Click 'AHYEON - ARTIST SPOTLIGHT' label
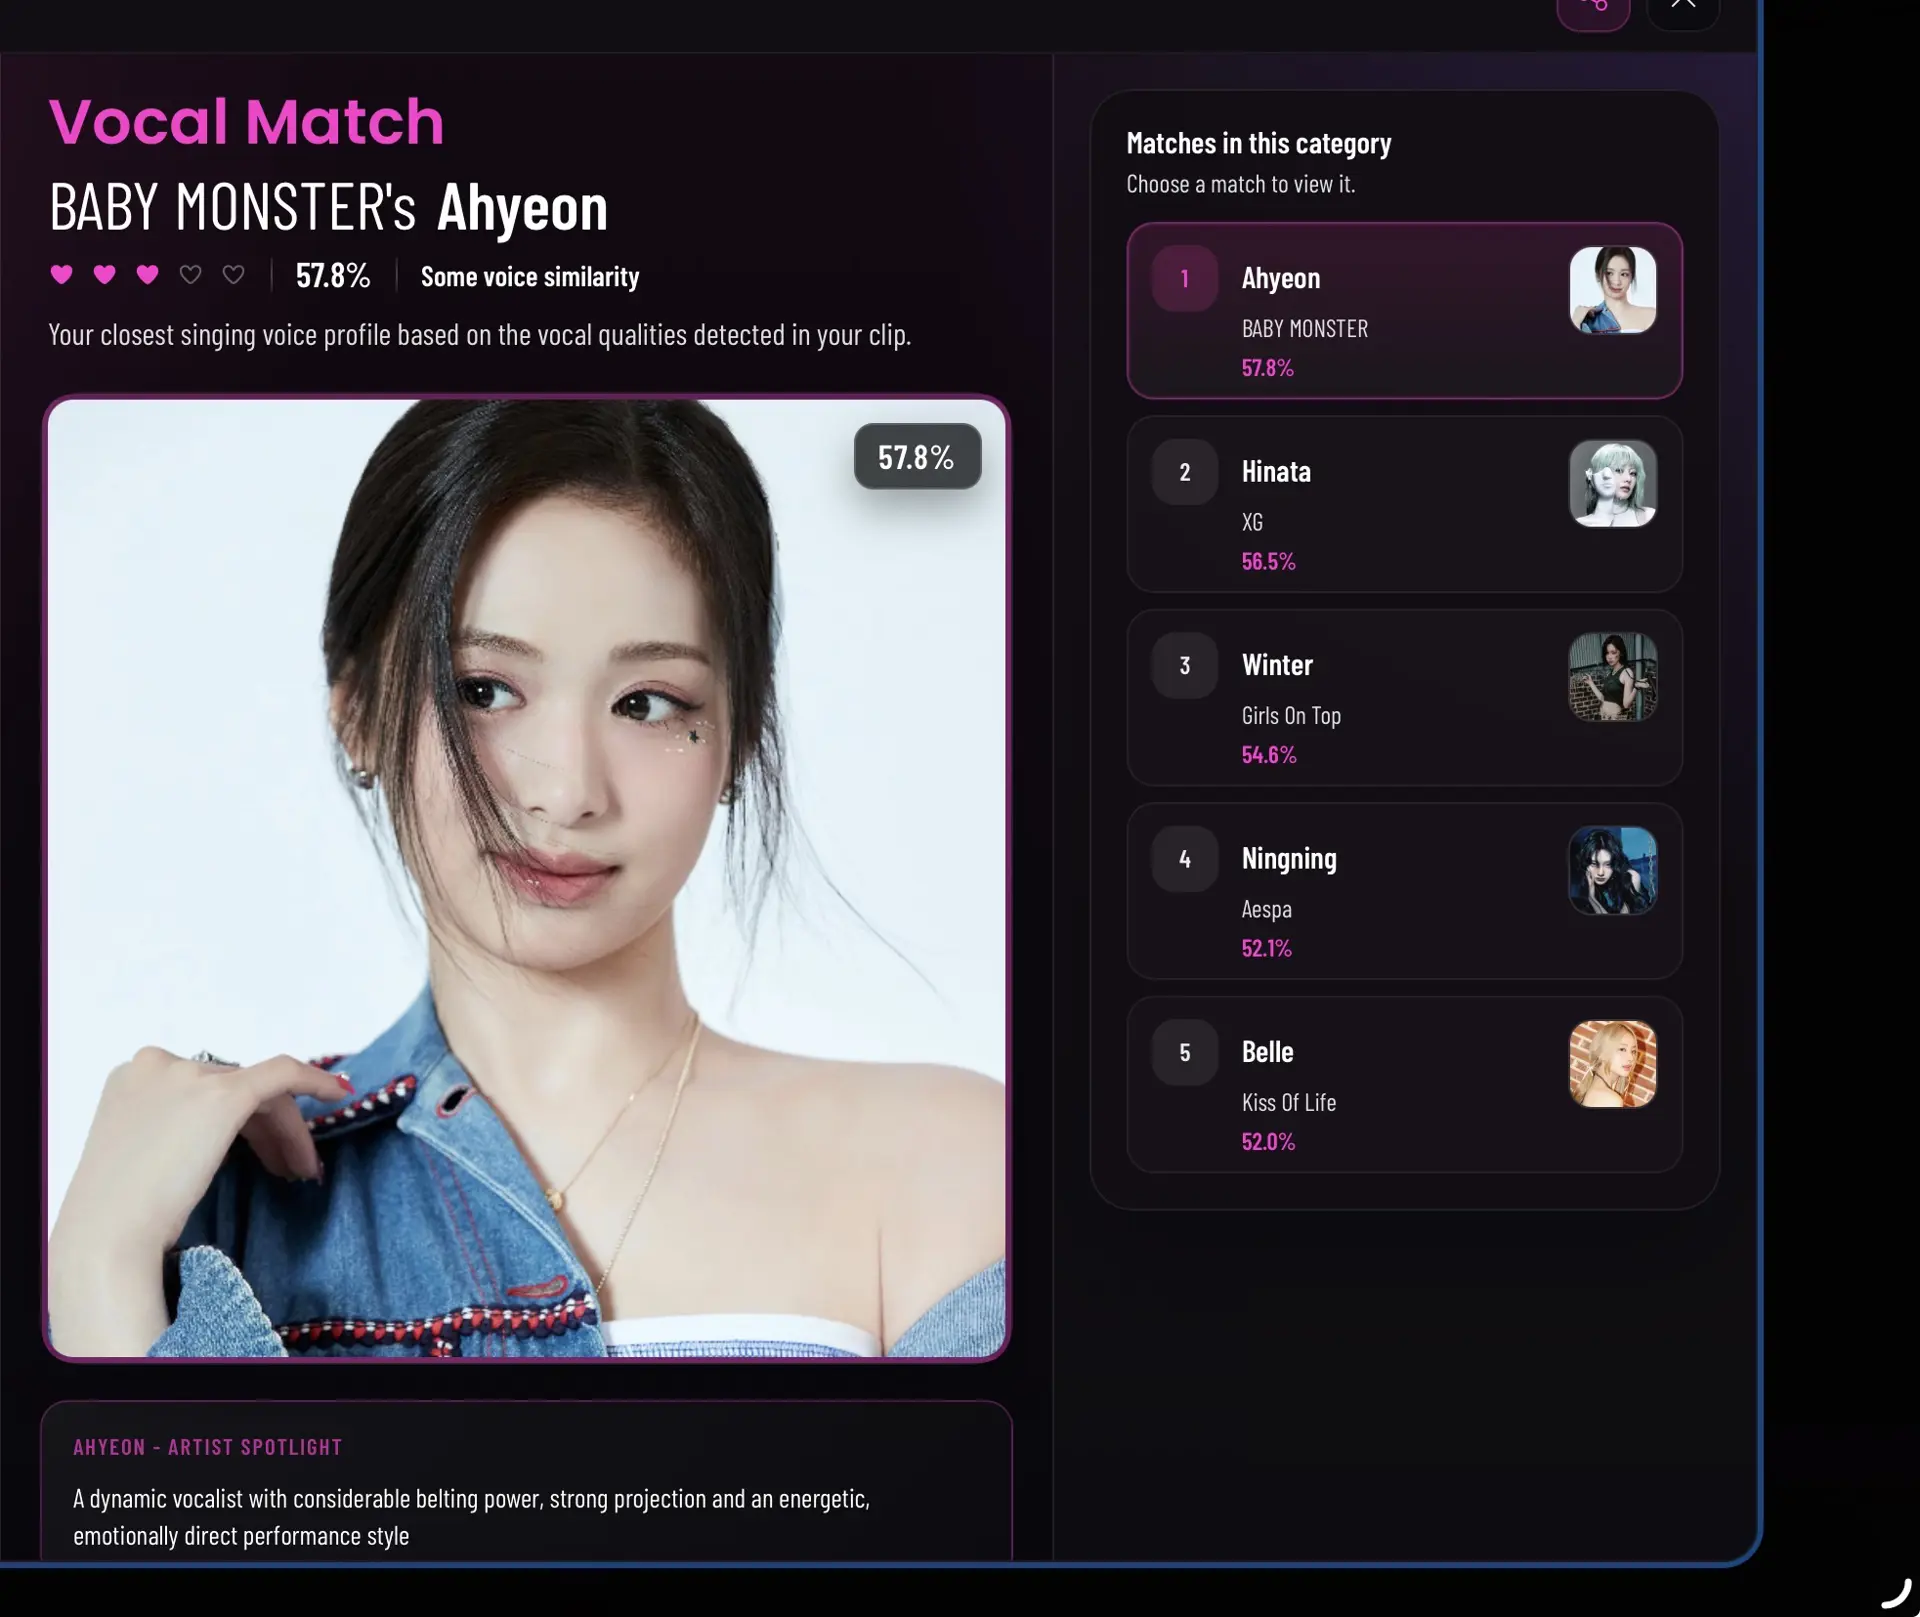 (x=208, y=1447)
